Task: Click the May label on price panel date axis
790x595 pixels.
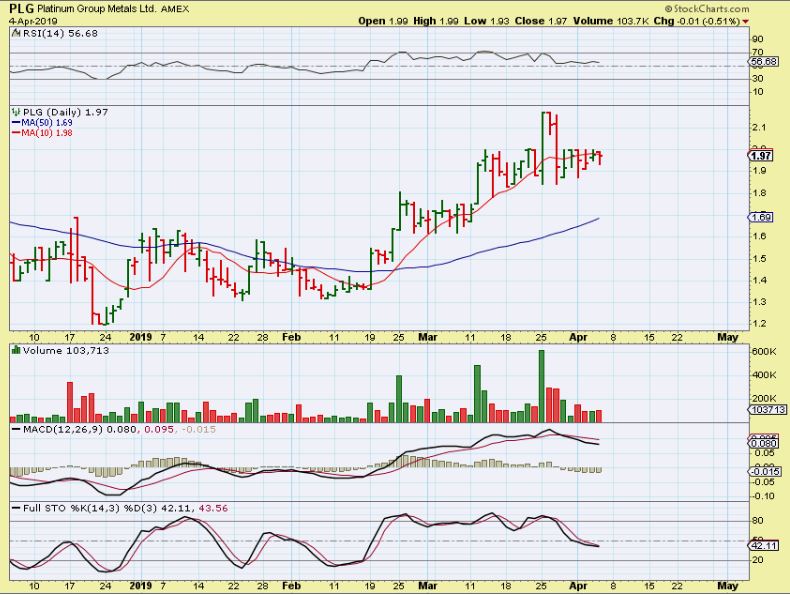Action: pyautogui.click(x=727, y=337)
